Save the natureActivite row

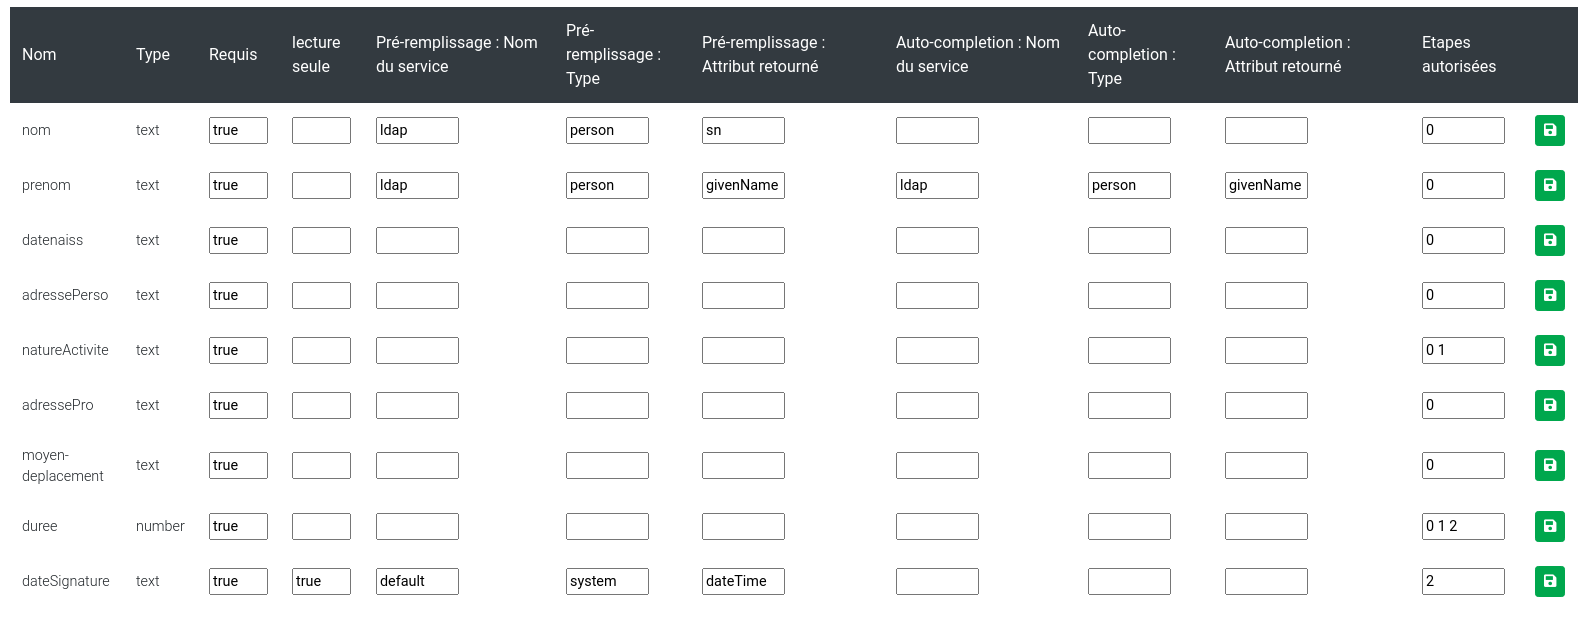[1549, 350]
